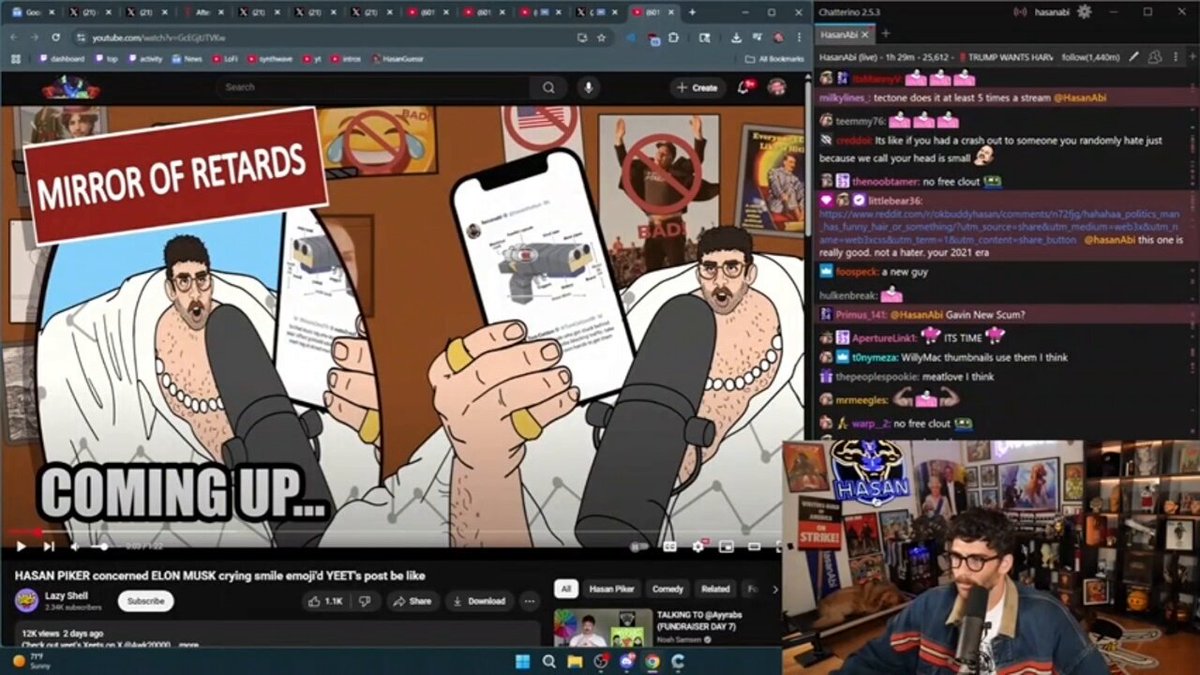The image size is (1200, 675).
Task: Open the activity bookmark
Action: click(145, 59)
